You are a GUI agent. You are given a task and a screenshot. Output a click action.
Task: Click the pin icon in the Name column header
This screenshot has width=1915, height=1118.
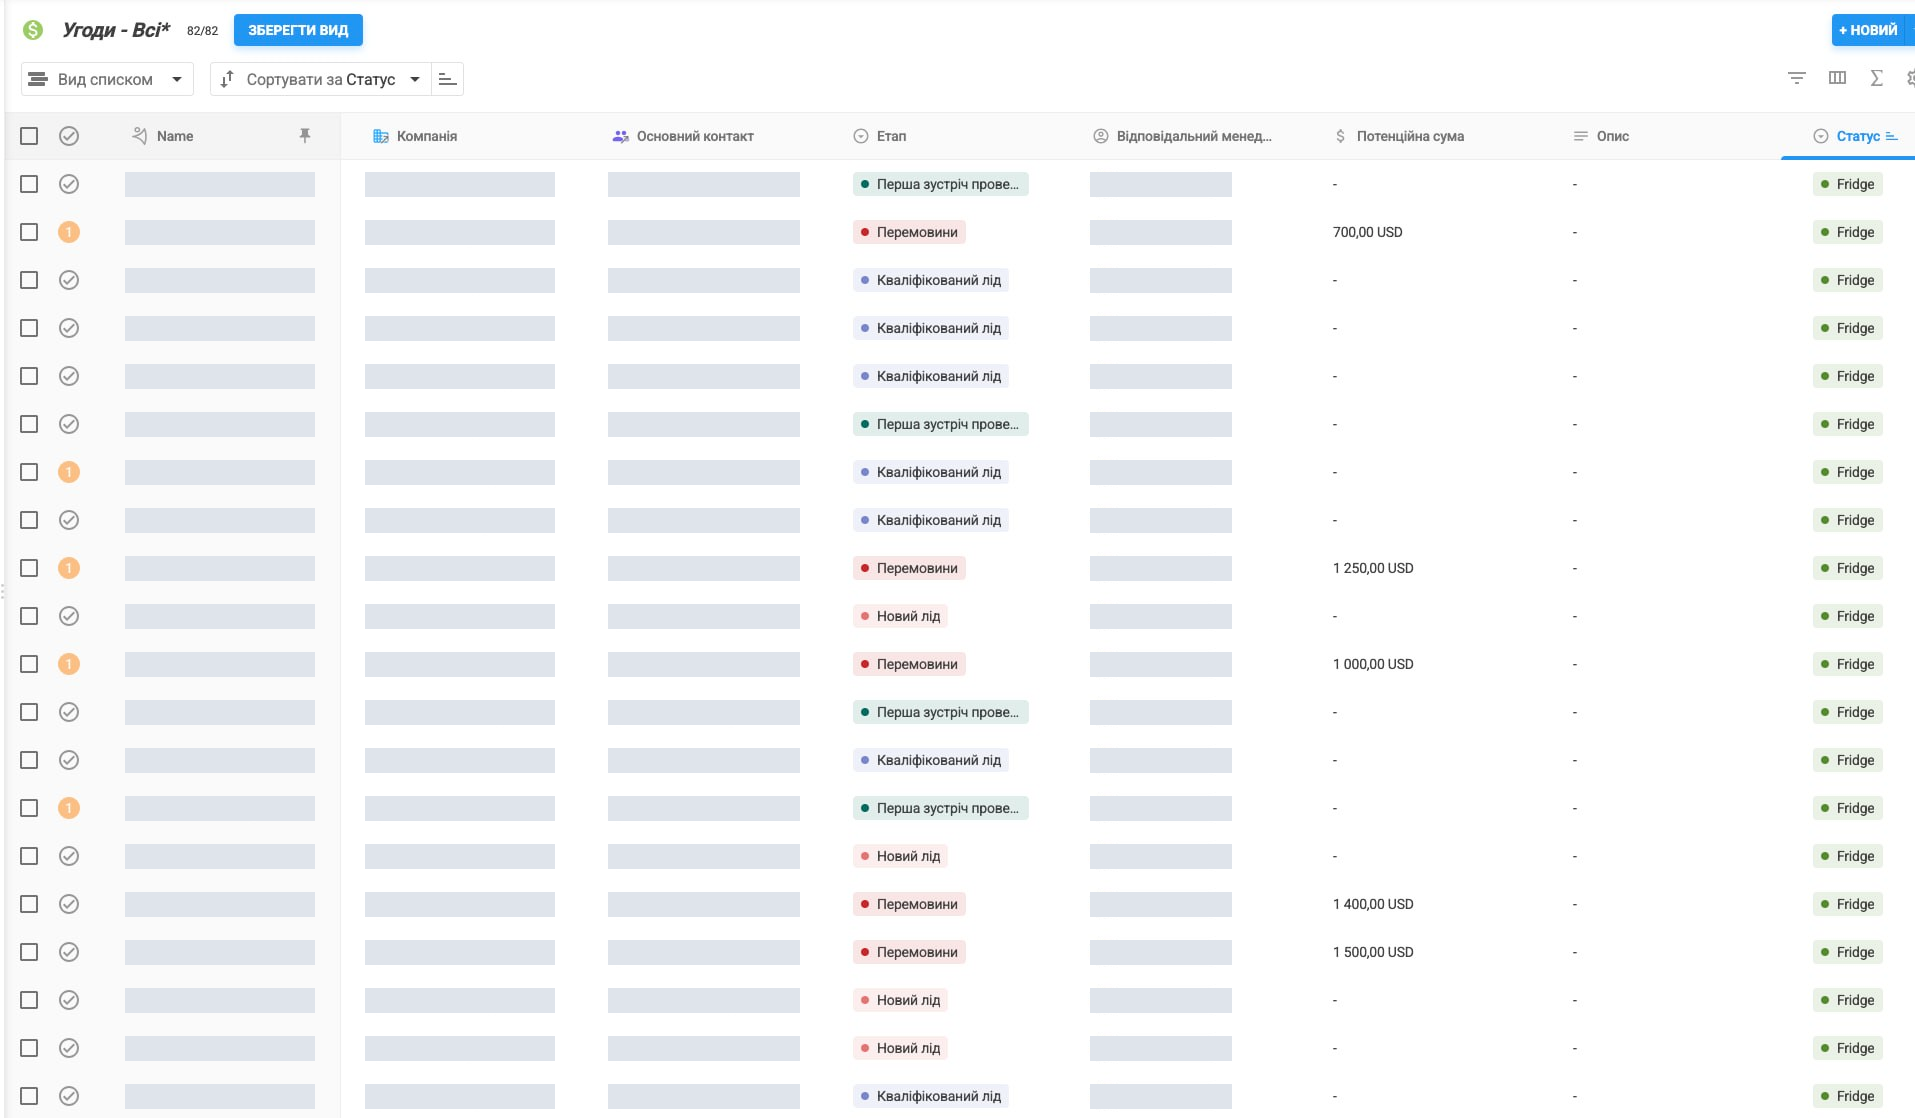(x=305, y=136)
